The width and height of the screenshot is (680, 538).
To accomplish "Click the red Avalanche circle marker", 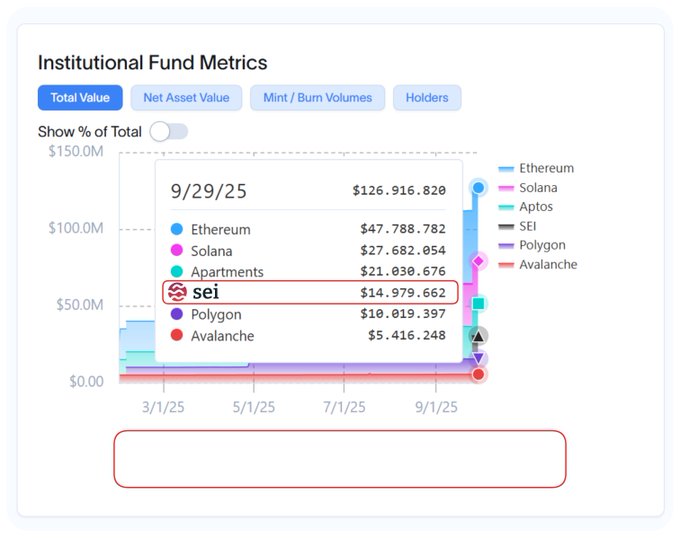I will 478,374.
